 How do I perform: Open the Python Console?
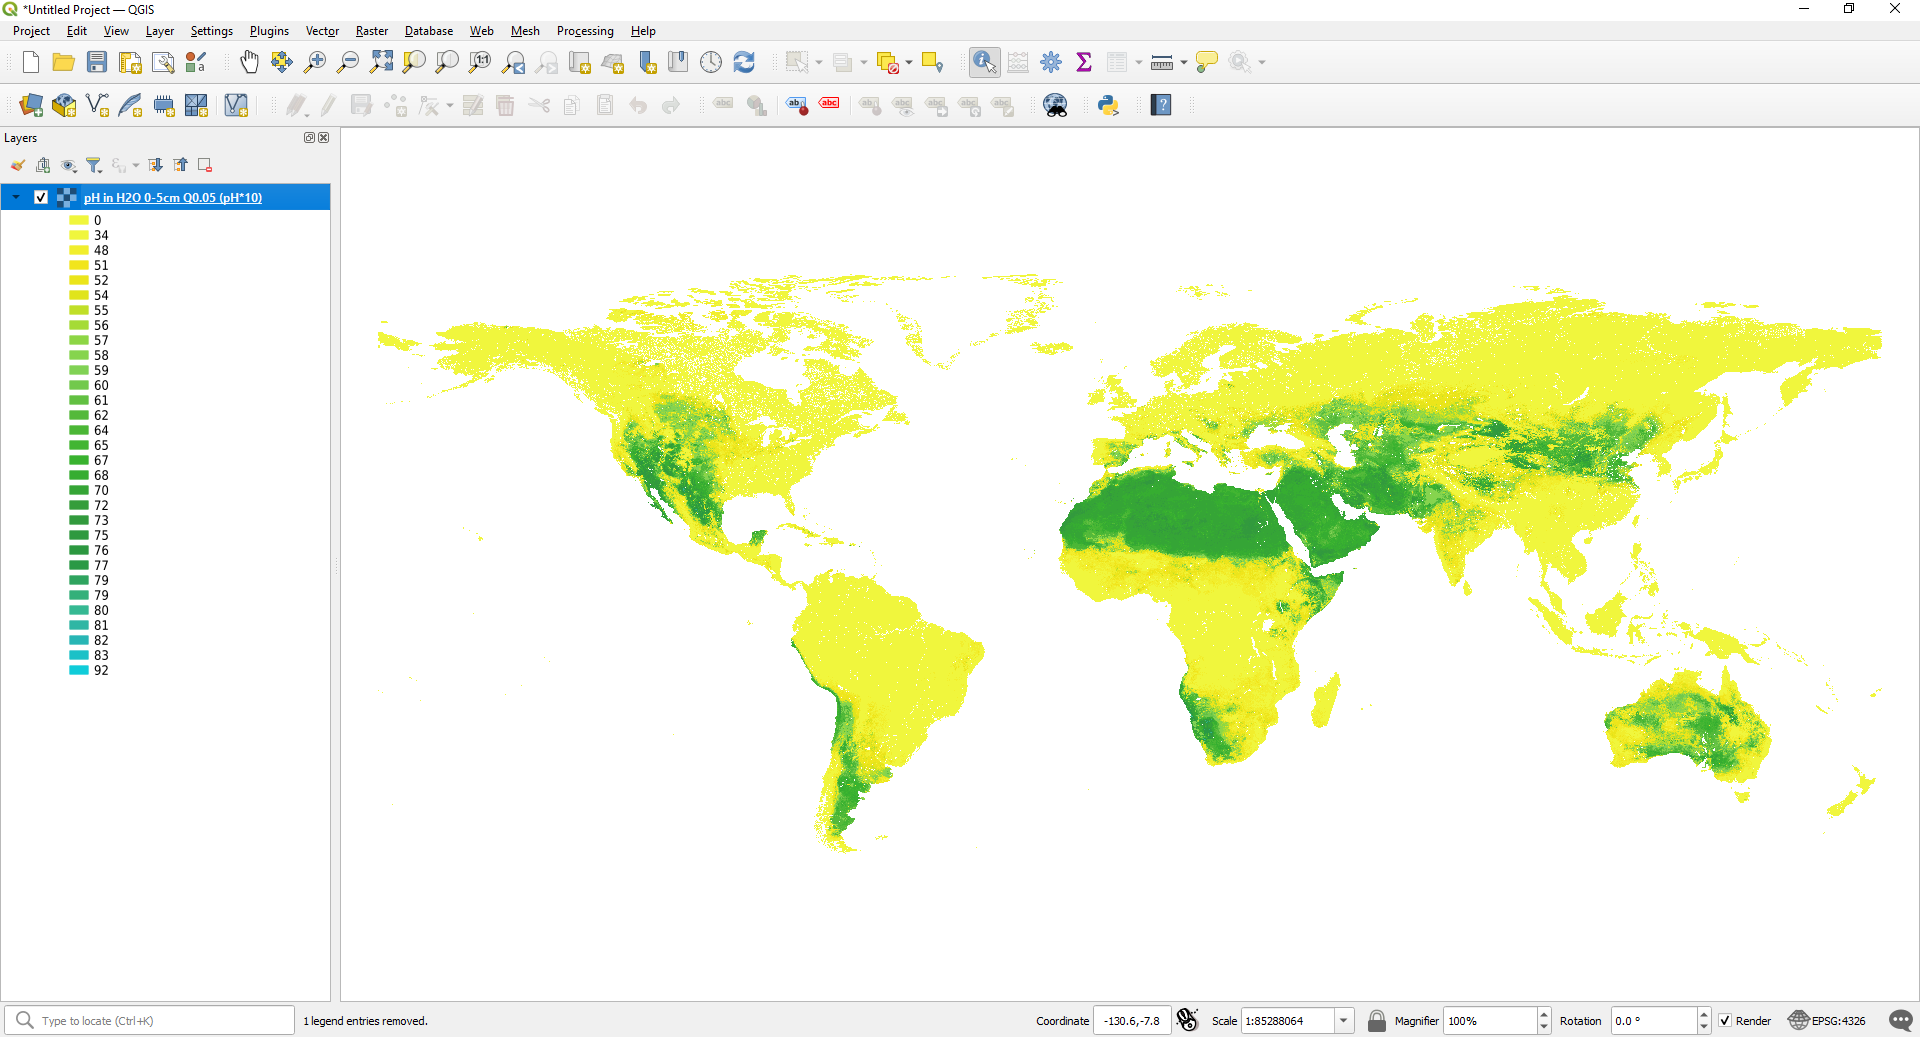(x=1108, y=105)
